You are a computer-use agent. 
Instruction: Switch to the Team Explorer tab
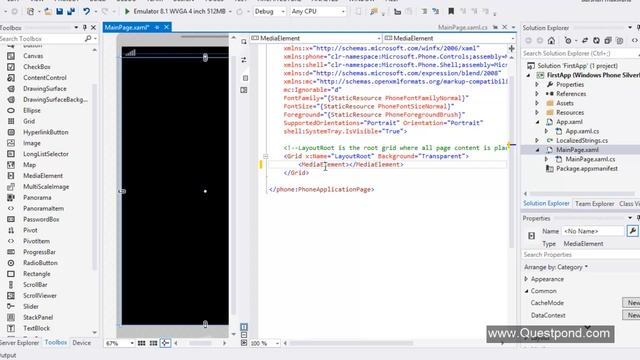tap(594, 204)
